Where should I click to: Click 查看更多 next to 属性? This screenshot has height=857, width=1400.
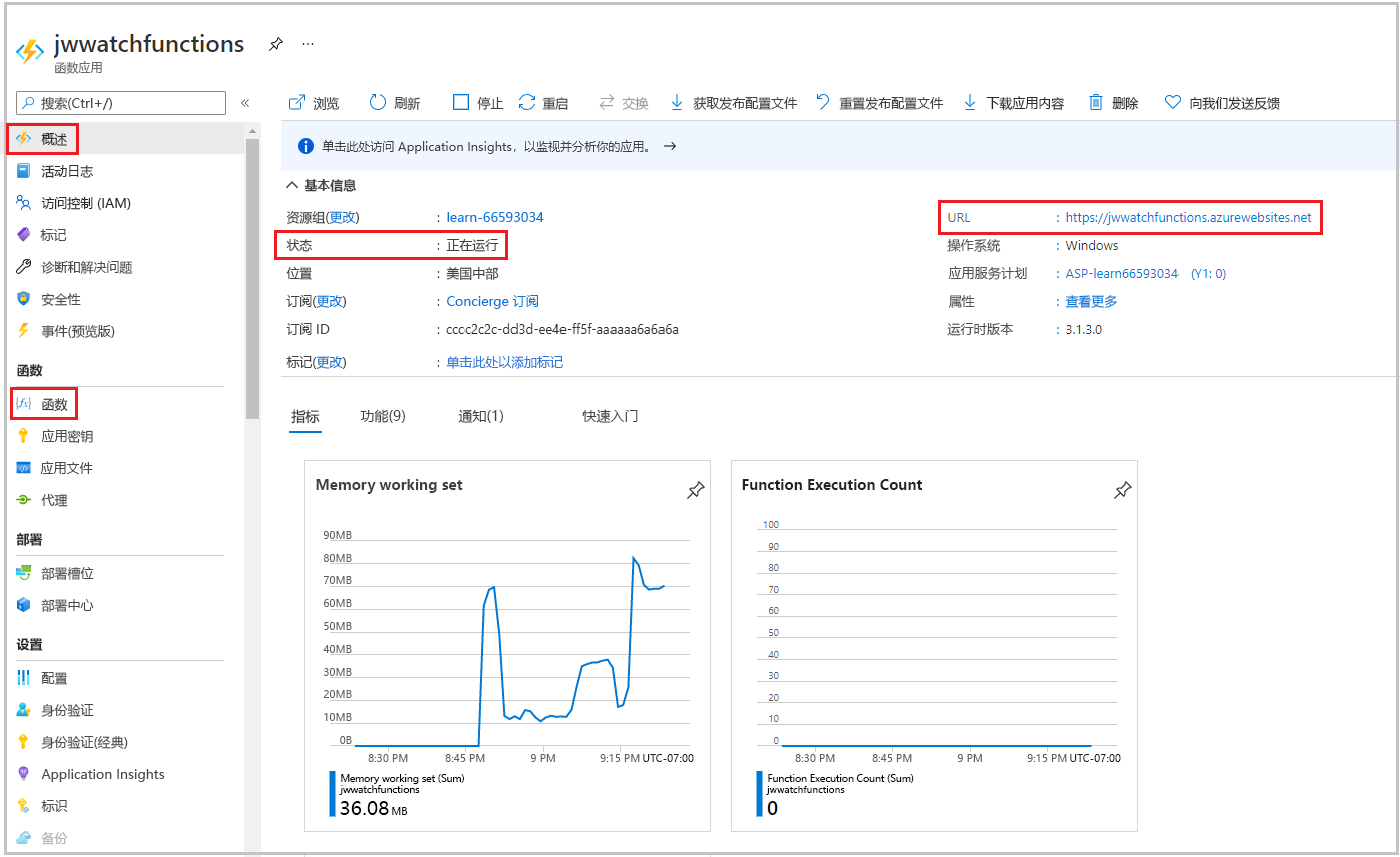point(1091,301)
